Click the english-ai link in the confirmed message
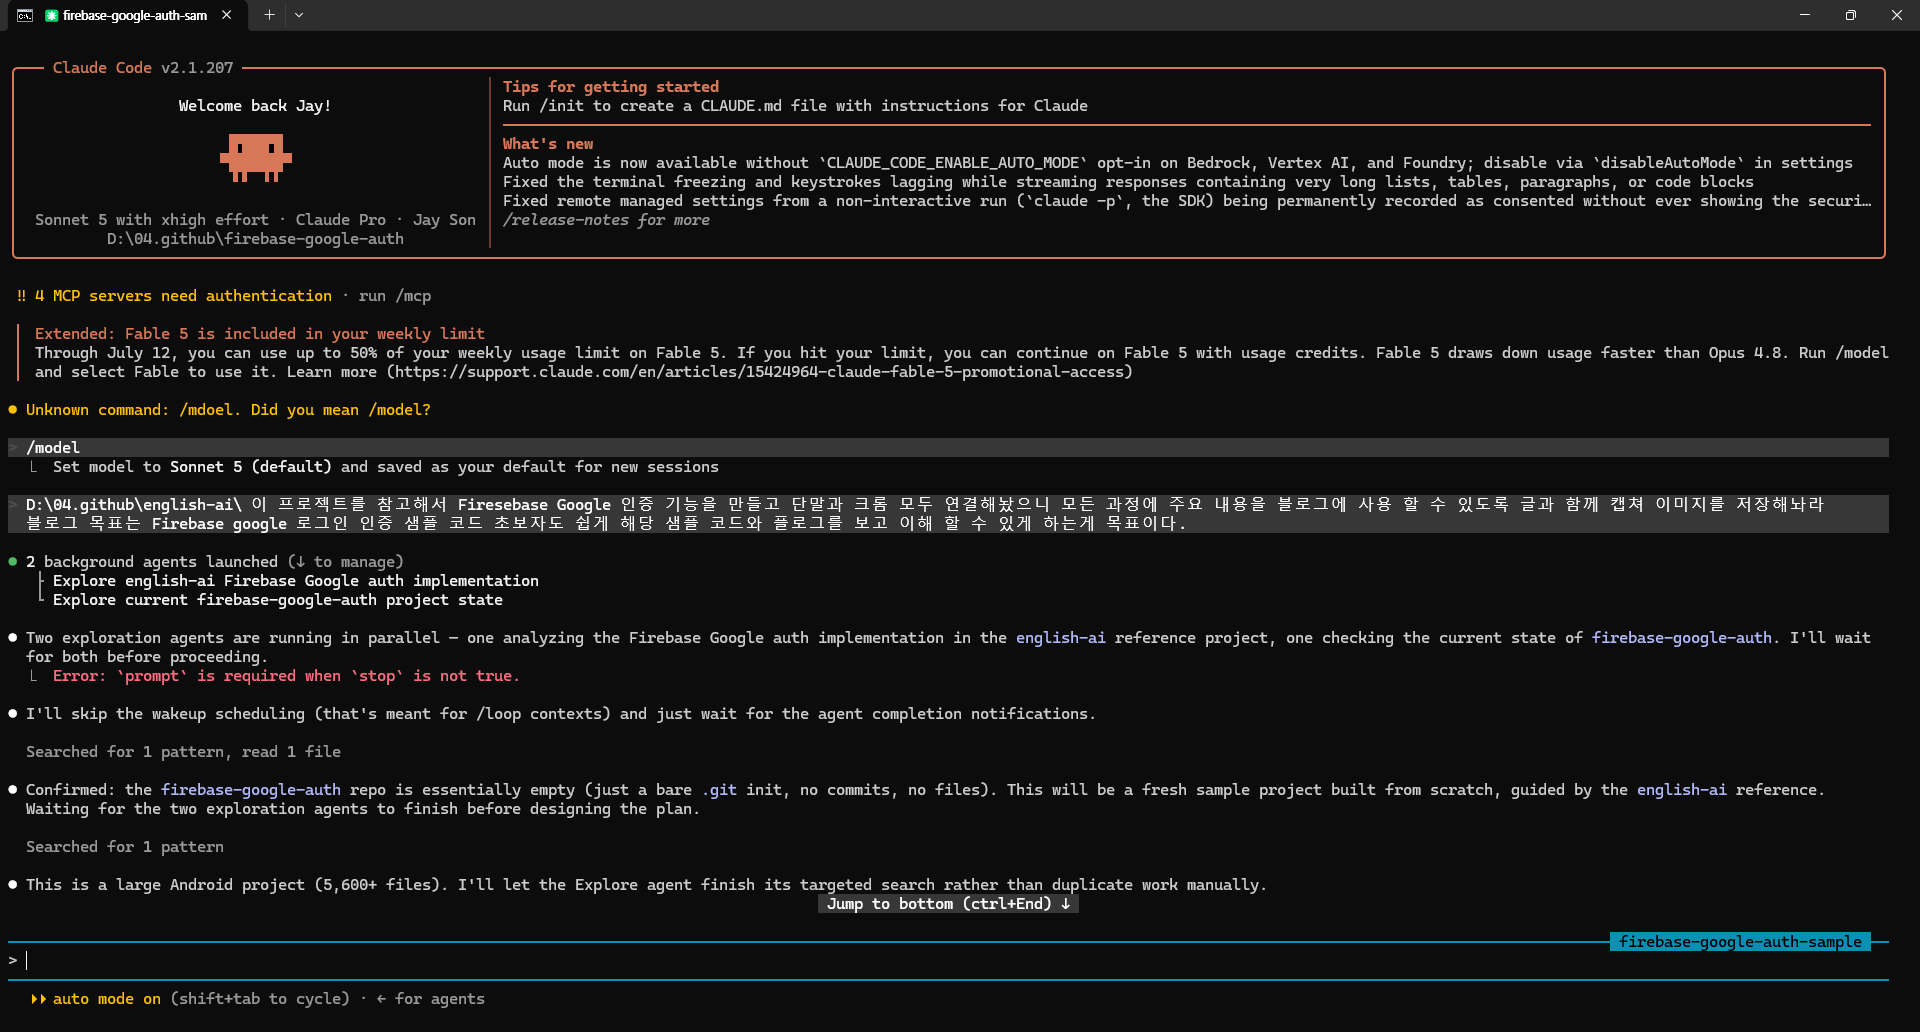 click(1681, 790)
